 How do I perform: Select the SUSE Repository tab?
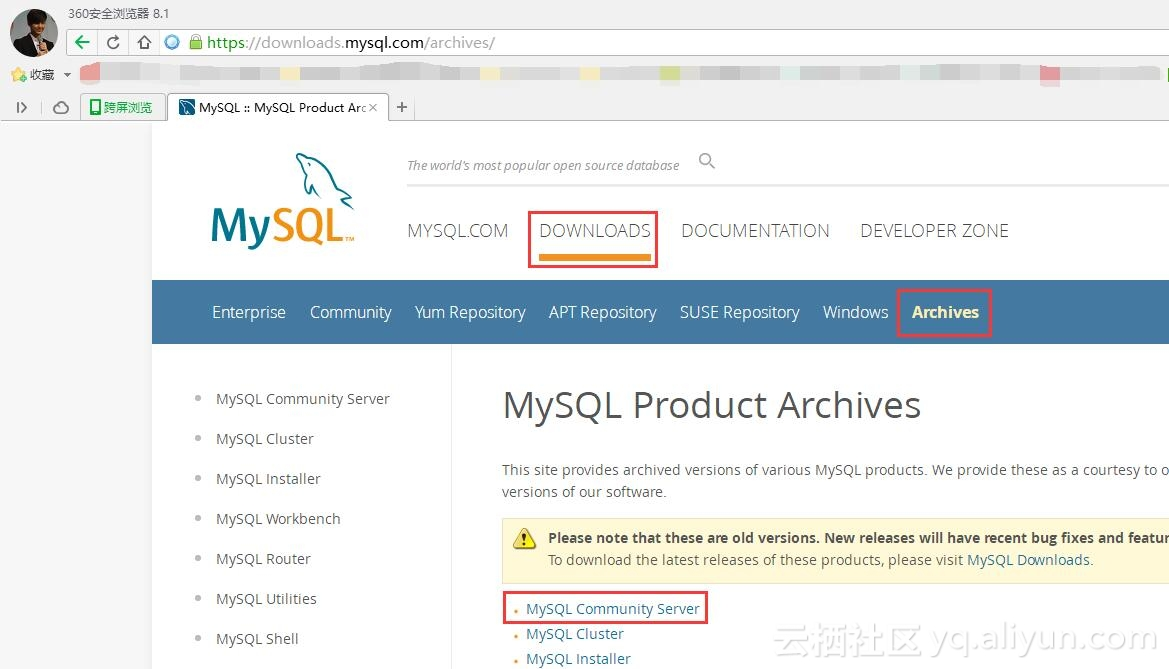coord(740,312)
